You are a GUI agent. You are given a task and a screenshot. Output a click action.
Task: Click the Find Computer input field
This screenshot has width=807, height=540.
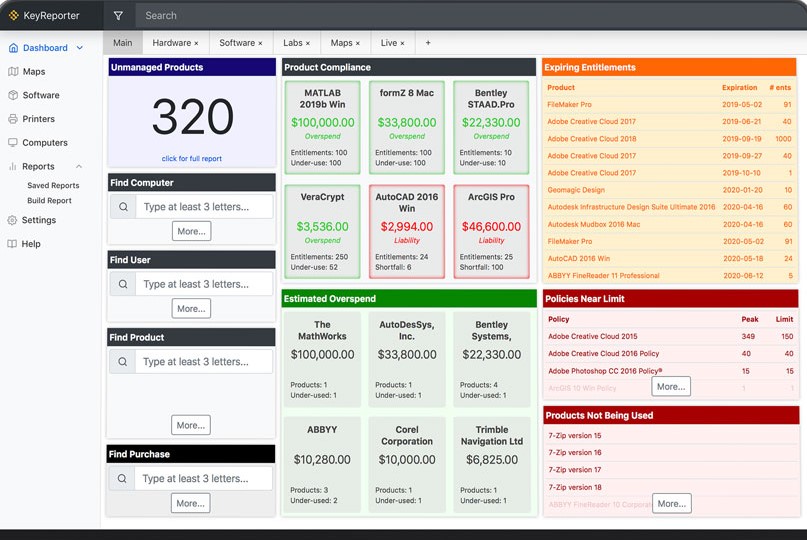[204, 207]
